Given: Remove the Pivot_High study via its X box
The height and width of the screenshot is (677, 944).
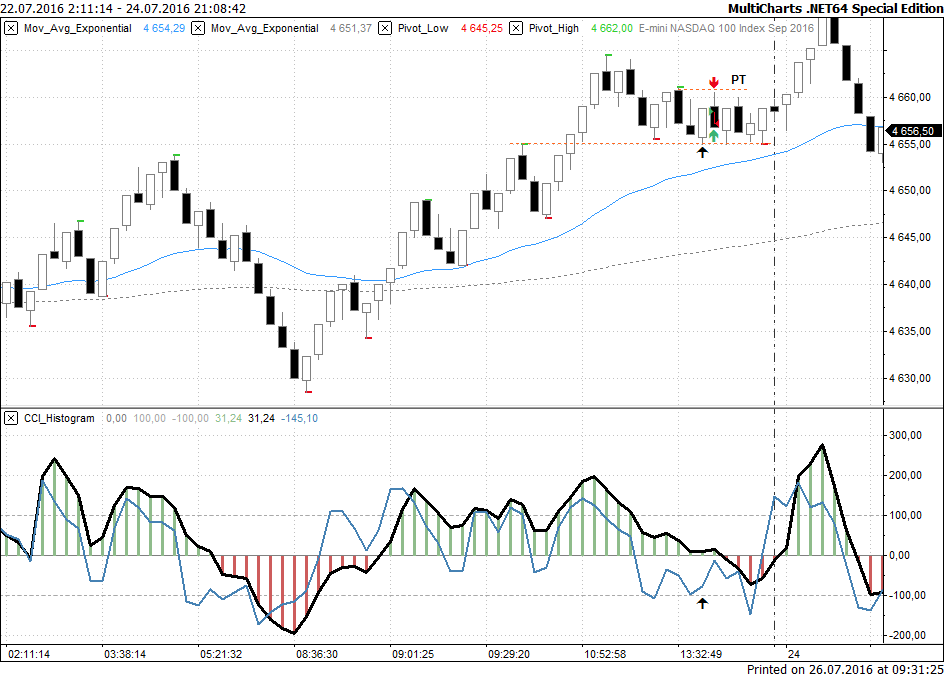Looking at the screenshot, I should (x=516, y=28).
